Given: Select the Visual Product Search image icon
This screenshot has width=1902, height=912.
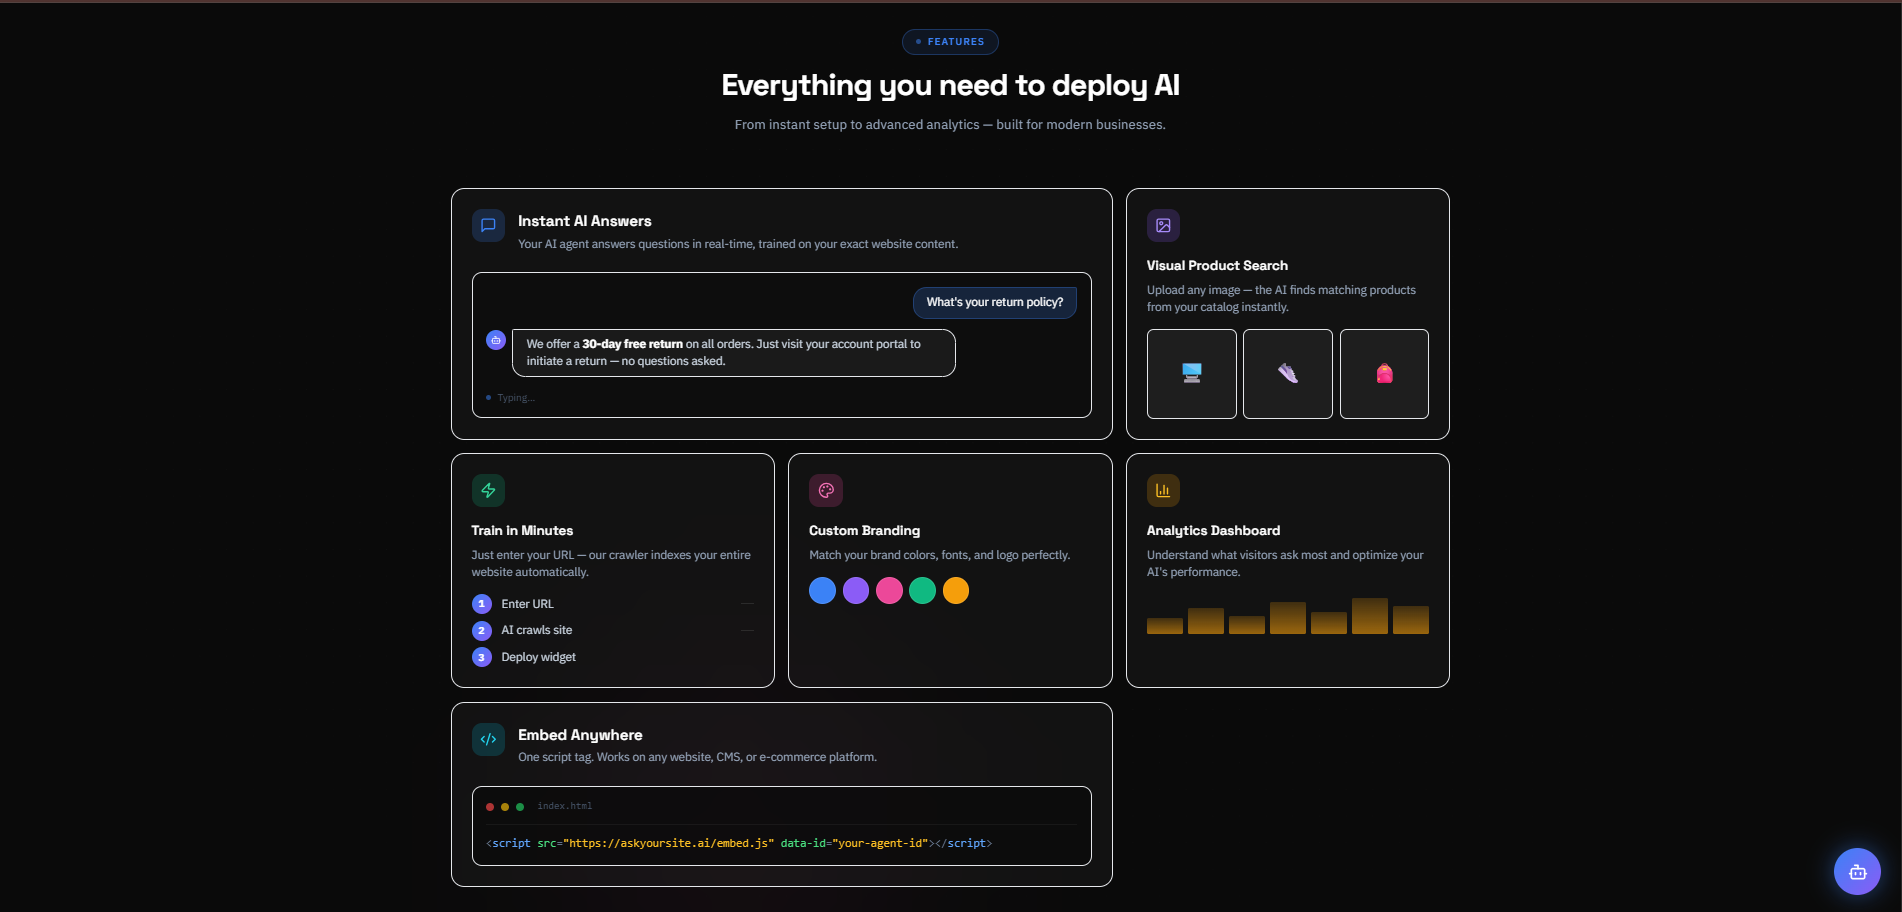Looking at the screenshot, I should coord(1163,225).
